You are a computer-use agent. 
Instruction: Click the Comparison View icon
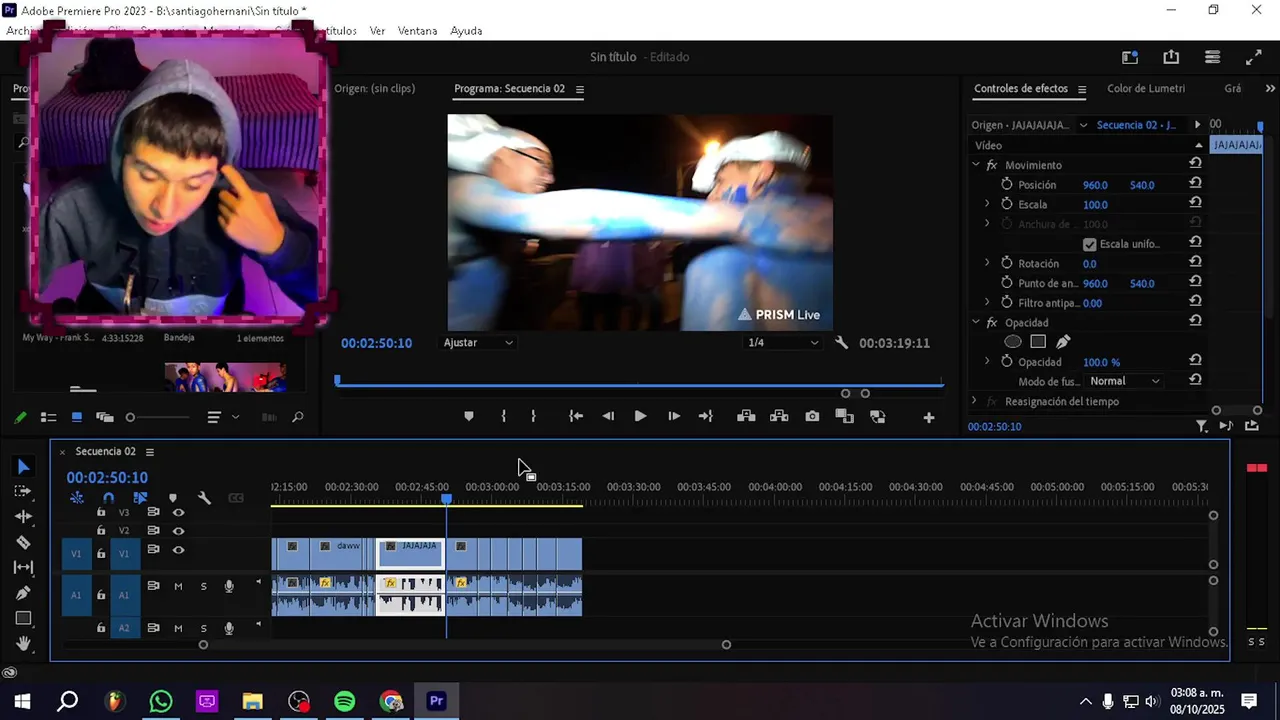844,417
